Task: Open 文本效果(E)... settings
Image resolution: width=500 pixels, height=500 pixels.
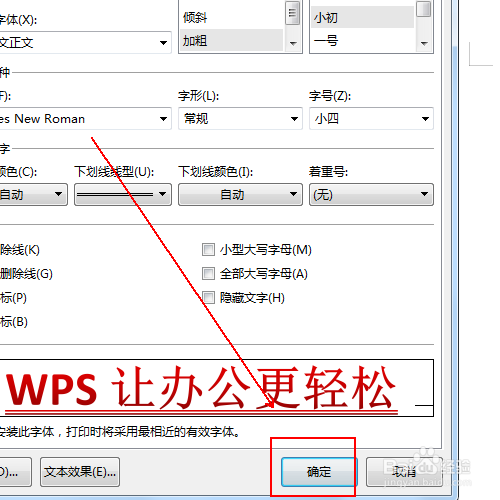Action: click(x=80, y=472)
